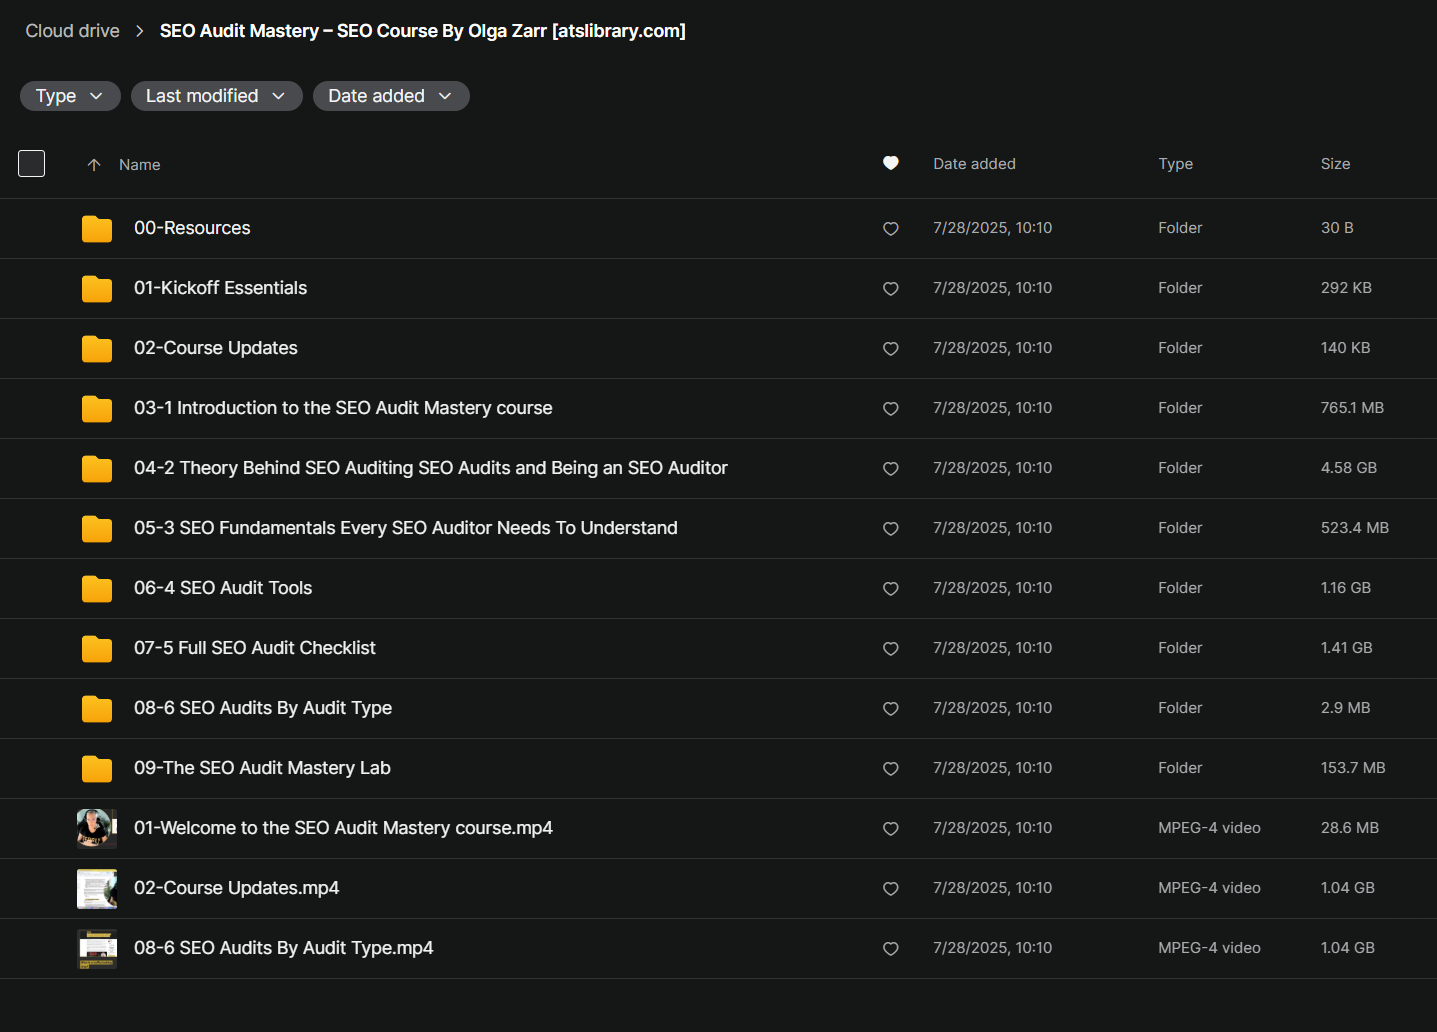Open the Type filter dropdown
The image size is (1437, 1032).
point(70,96)
